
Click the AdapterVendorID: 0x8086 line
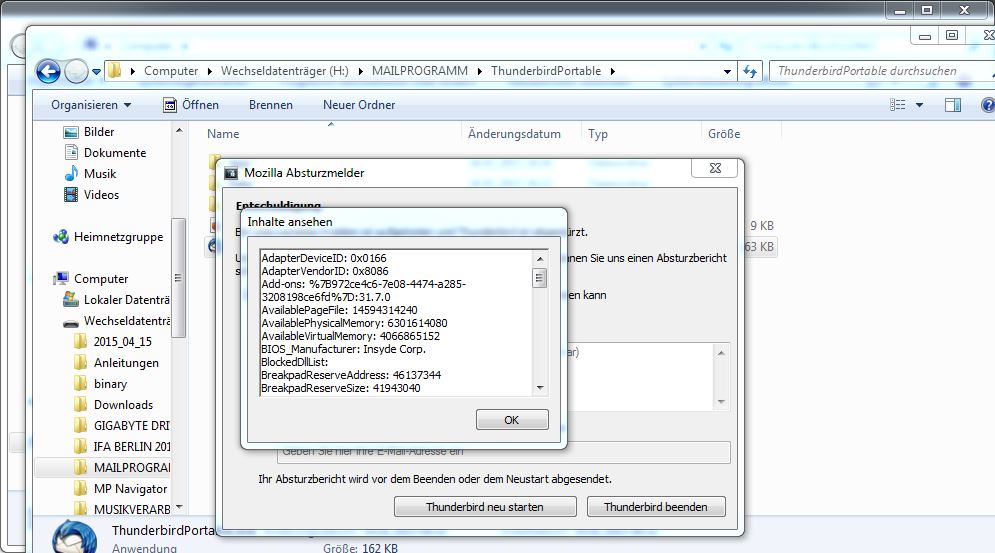point(325,271)
